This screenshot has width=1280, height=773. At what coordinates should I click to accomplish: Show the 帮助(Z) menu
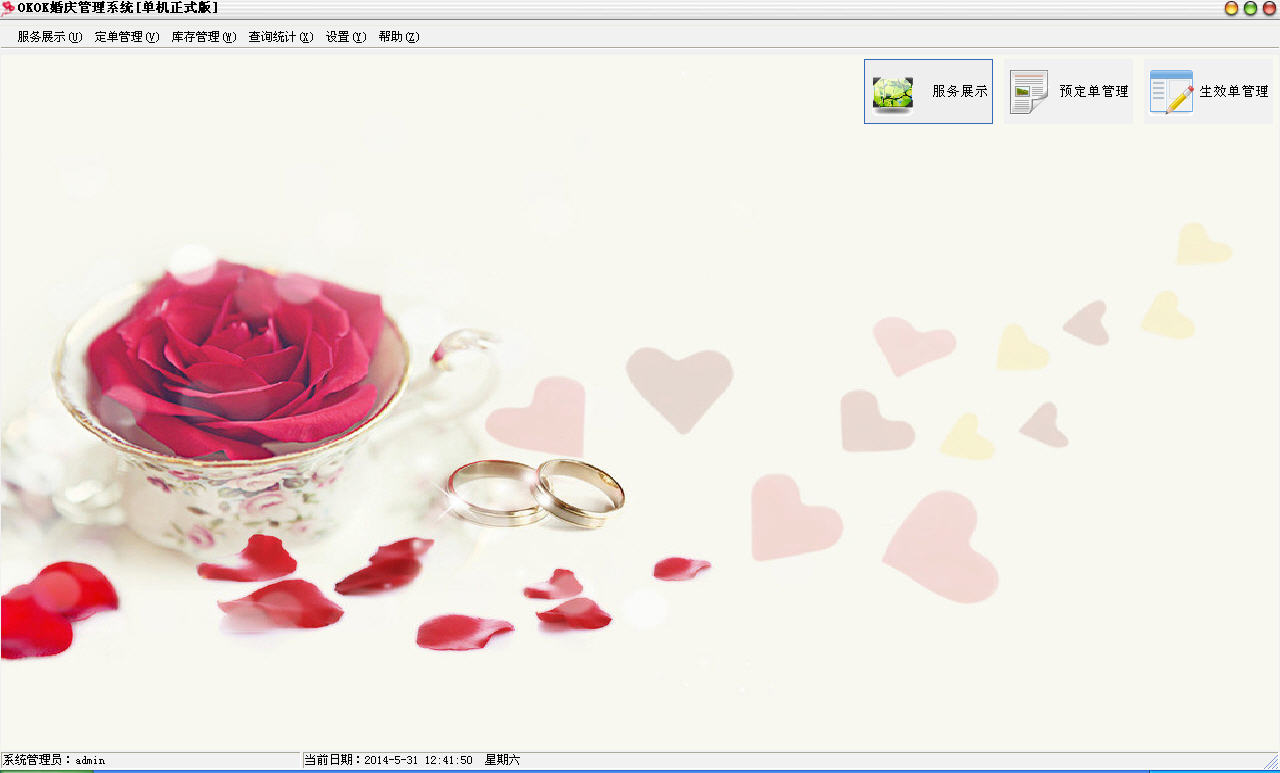point(399,37)
